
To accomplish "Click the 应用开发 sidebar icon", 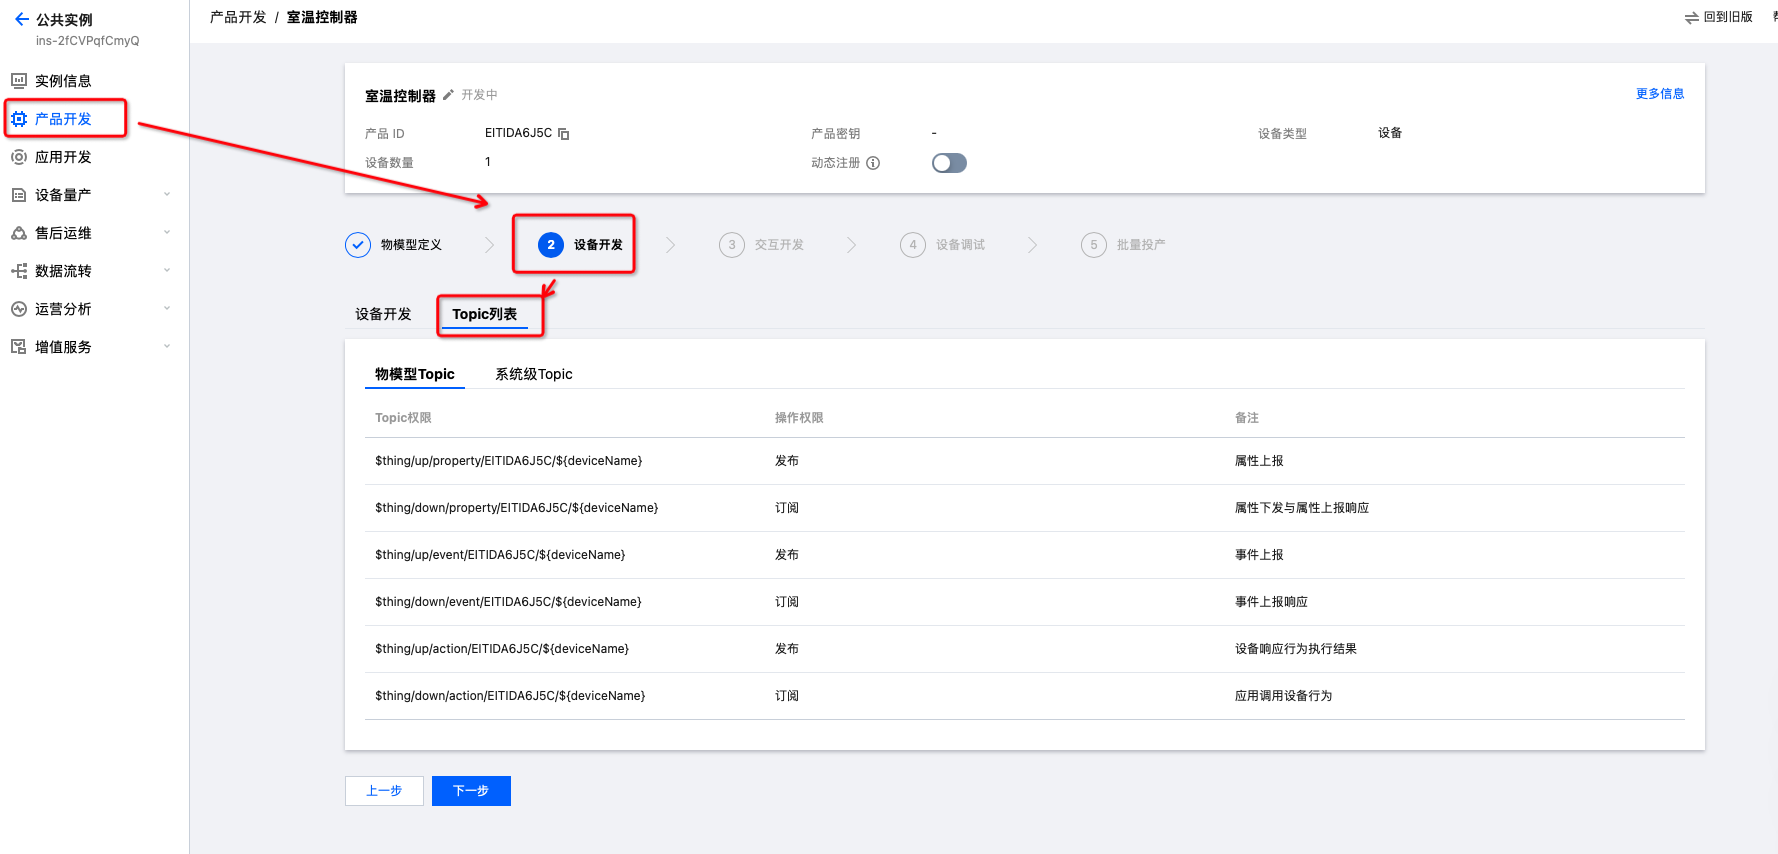I will (x=19, y=157).
